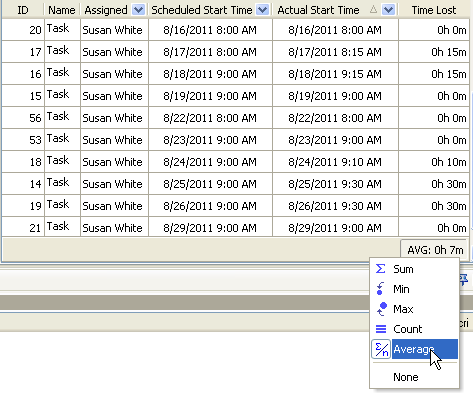The height and width of the screenshot is (394, 473).
Task: Click the Average sigma-over-n icon
Action: 381,349
